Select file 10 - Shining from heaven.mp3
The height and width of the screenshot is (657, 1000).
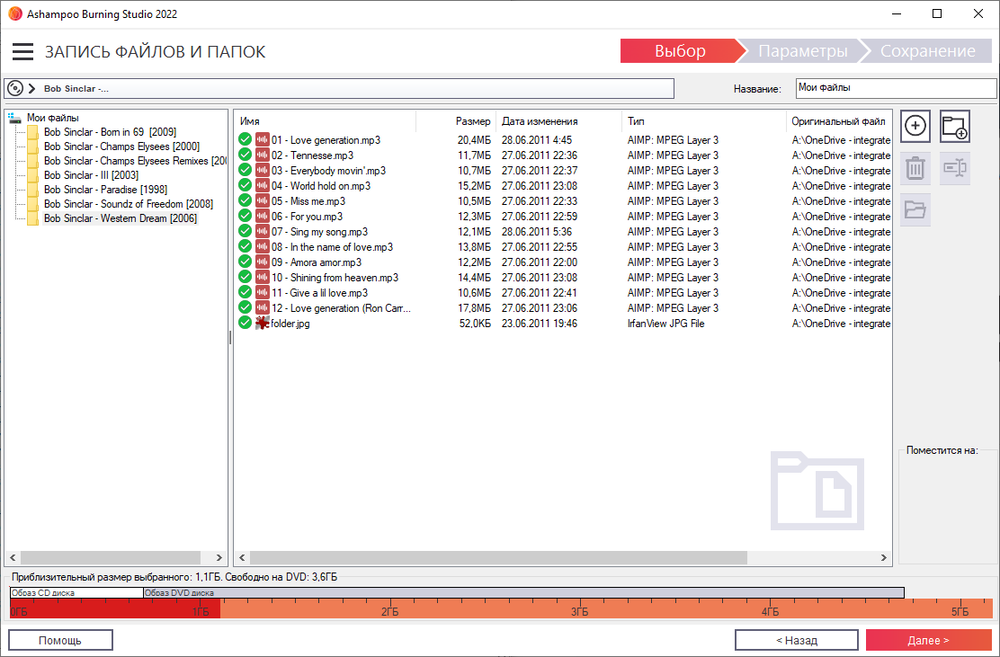335,277
